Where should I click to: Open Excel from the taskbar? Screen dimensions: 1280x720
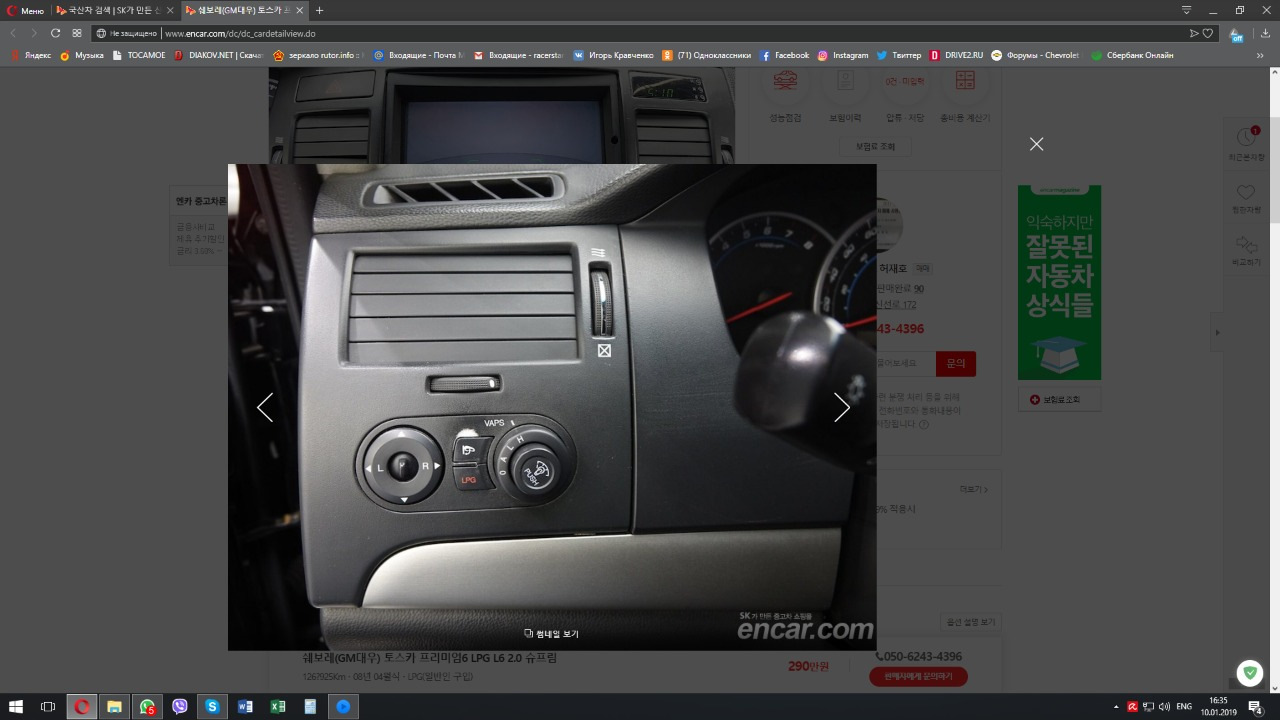pyautogui.click(x=278, y=706)
